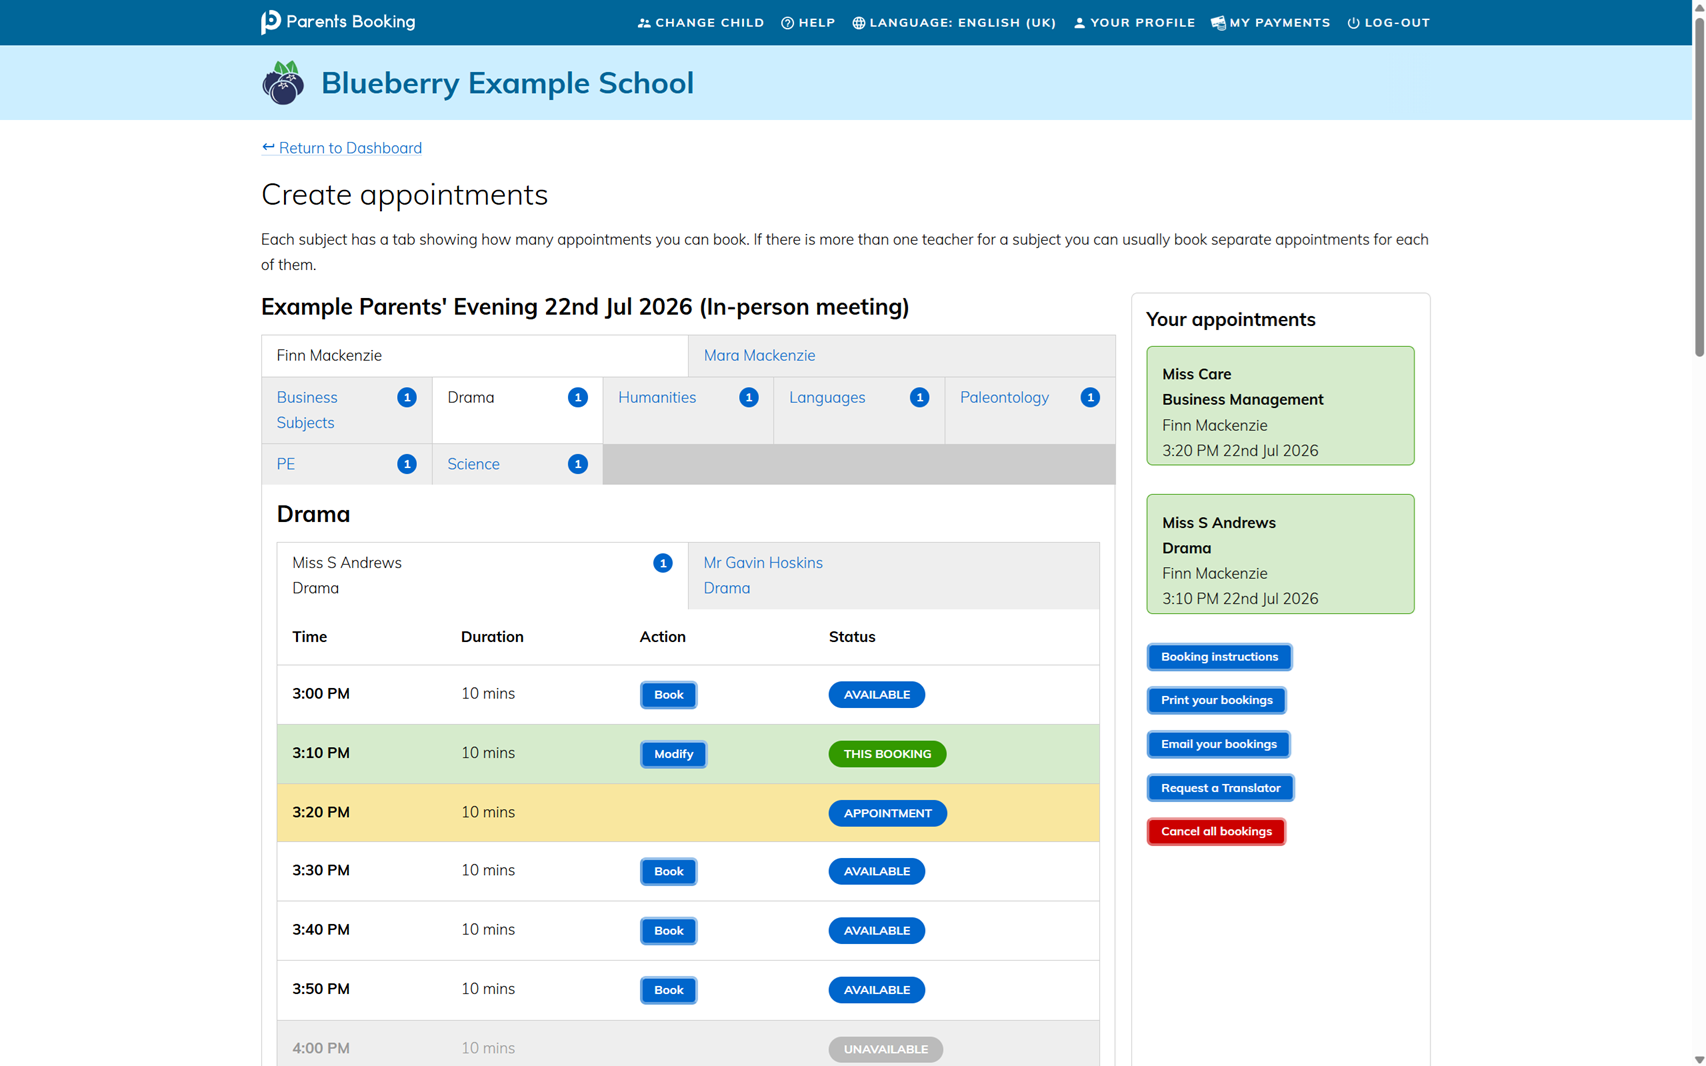Click the count badge on Languages tab
This screenshot has height=1066, width=1706.
(919, 397)
